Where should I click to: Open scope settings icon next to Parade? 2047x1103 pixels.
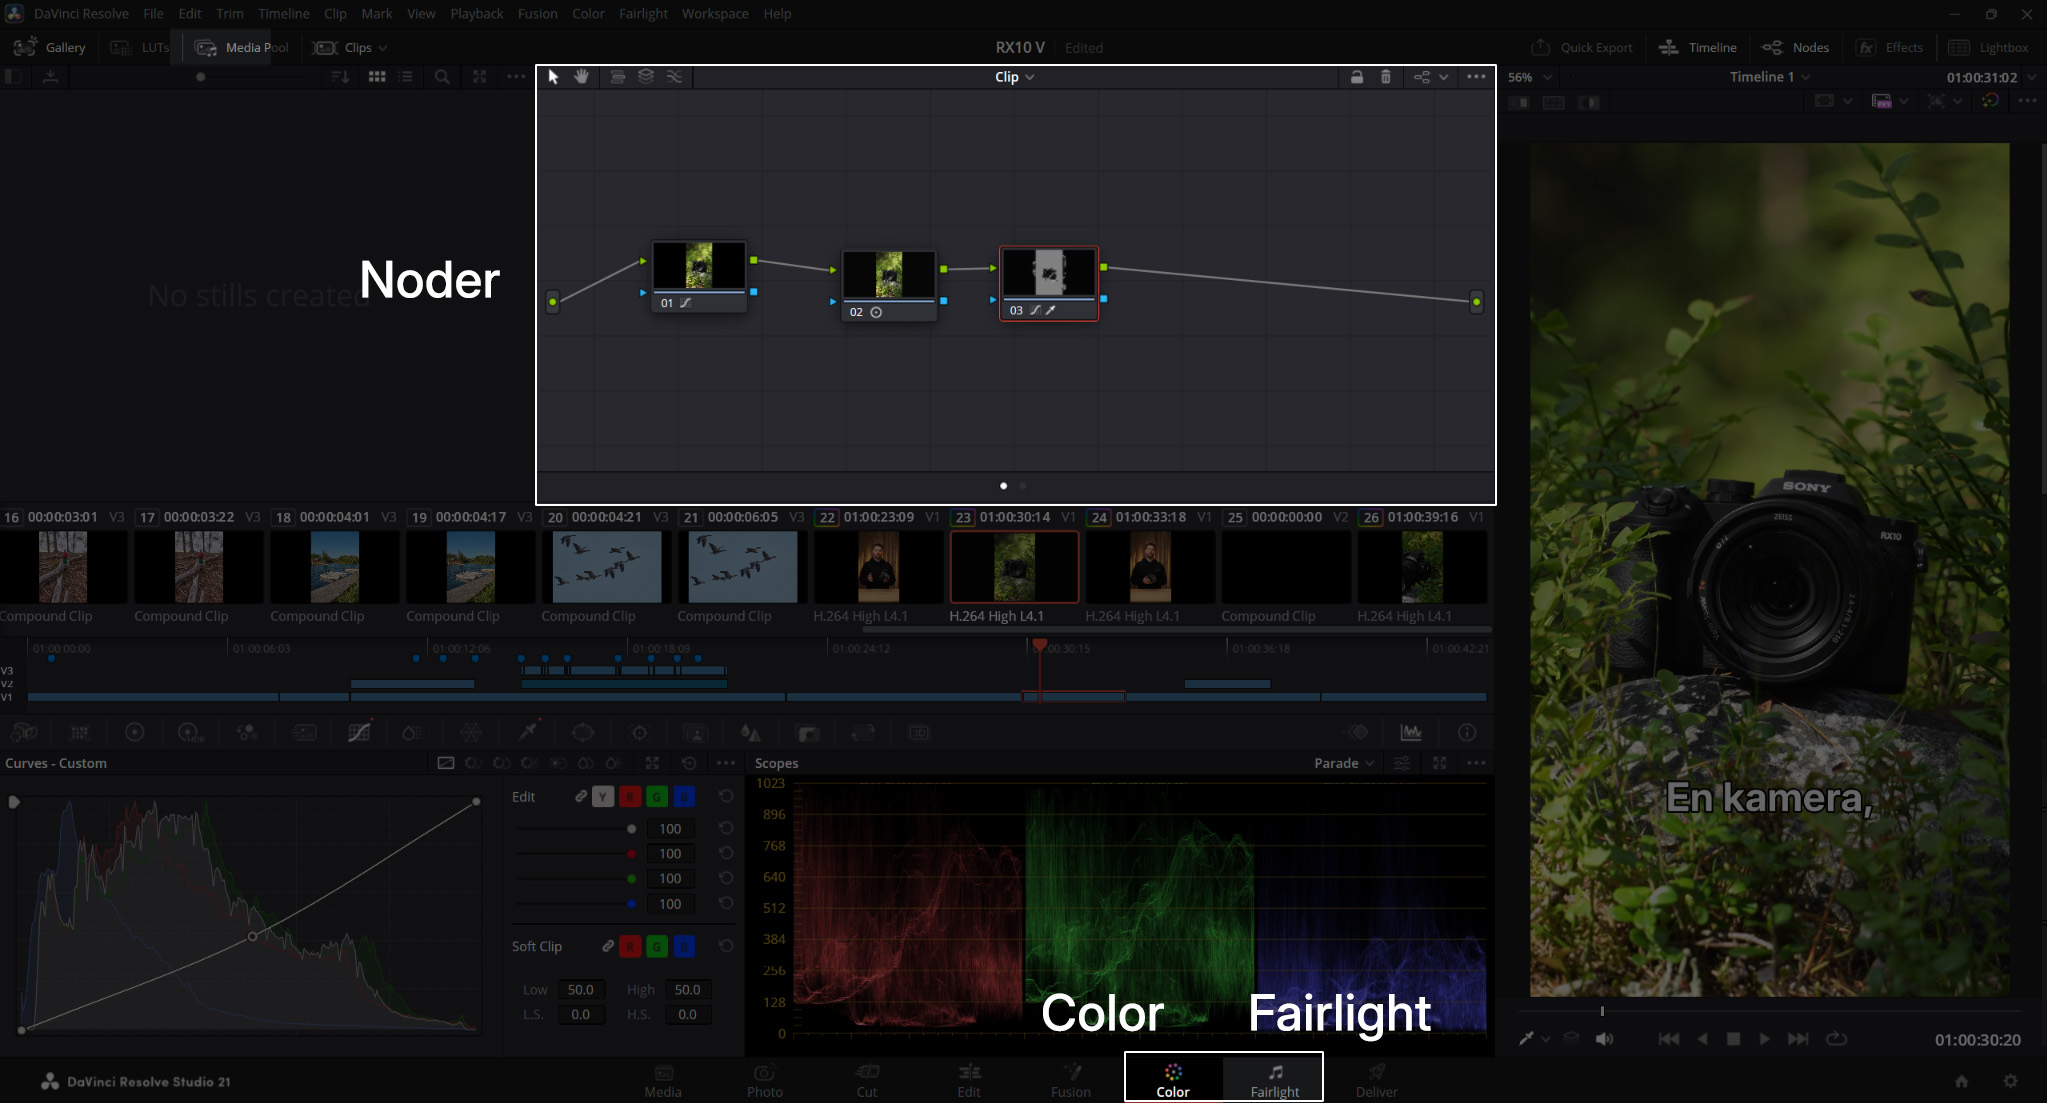coord(1403,763)
